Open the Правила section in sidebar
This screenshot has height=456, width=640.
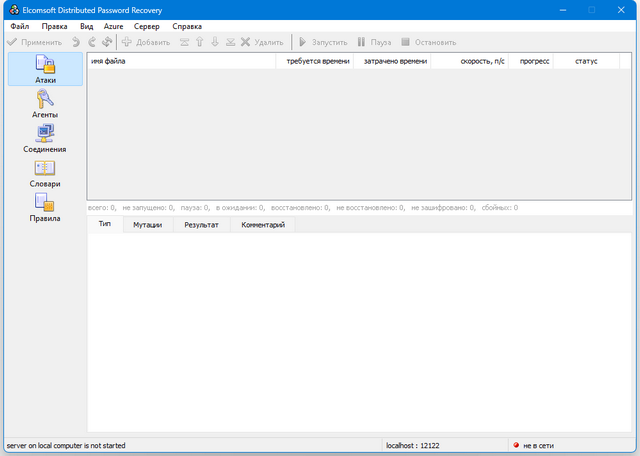(45, 208)
